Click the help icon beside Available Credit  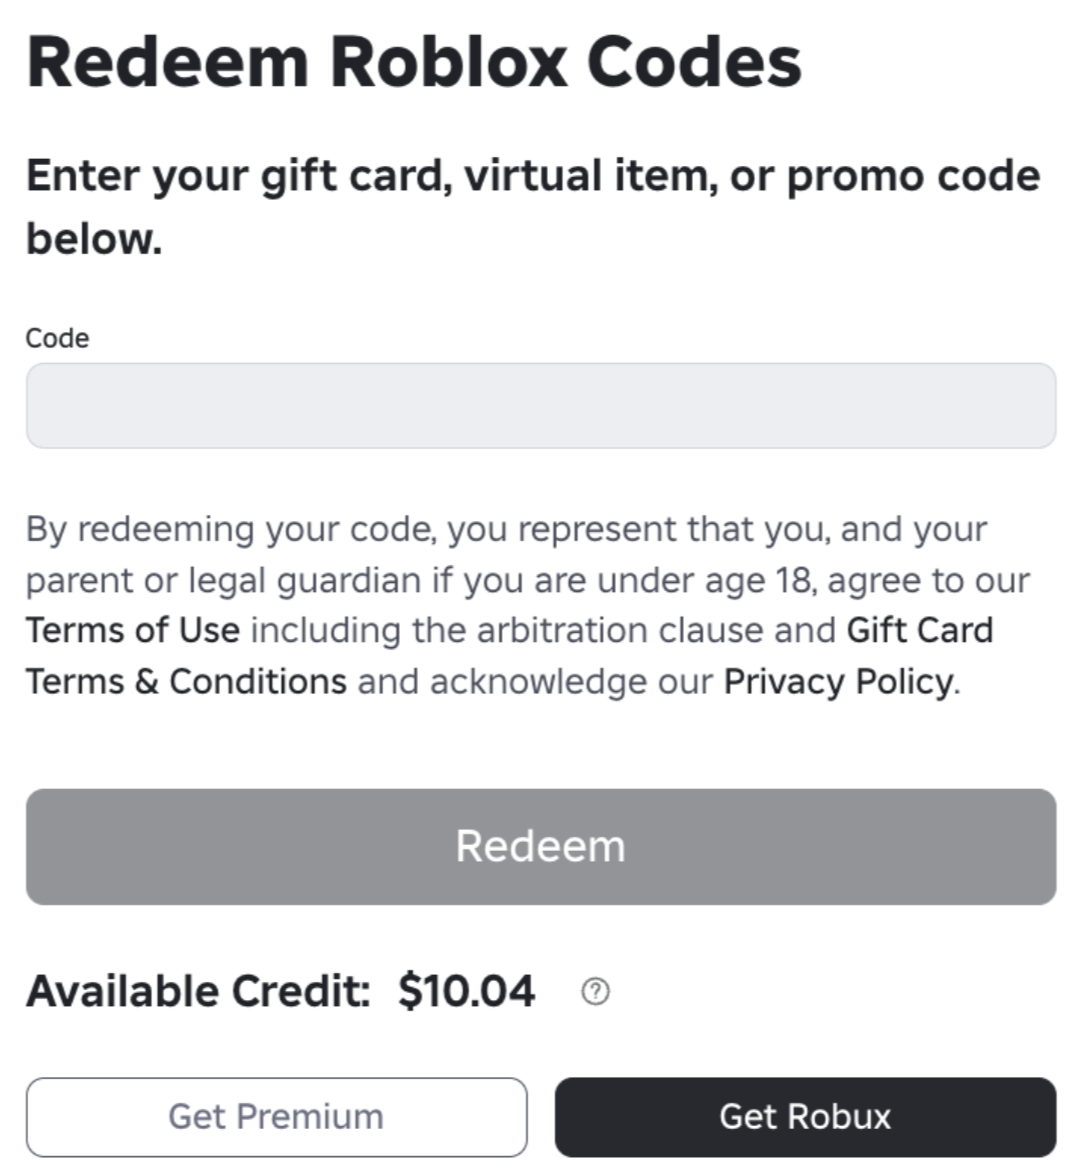pyautogui.click(x=596, y=992)
